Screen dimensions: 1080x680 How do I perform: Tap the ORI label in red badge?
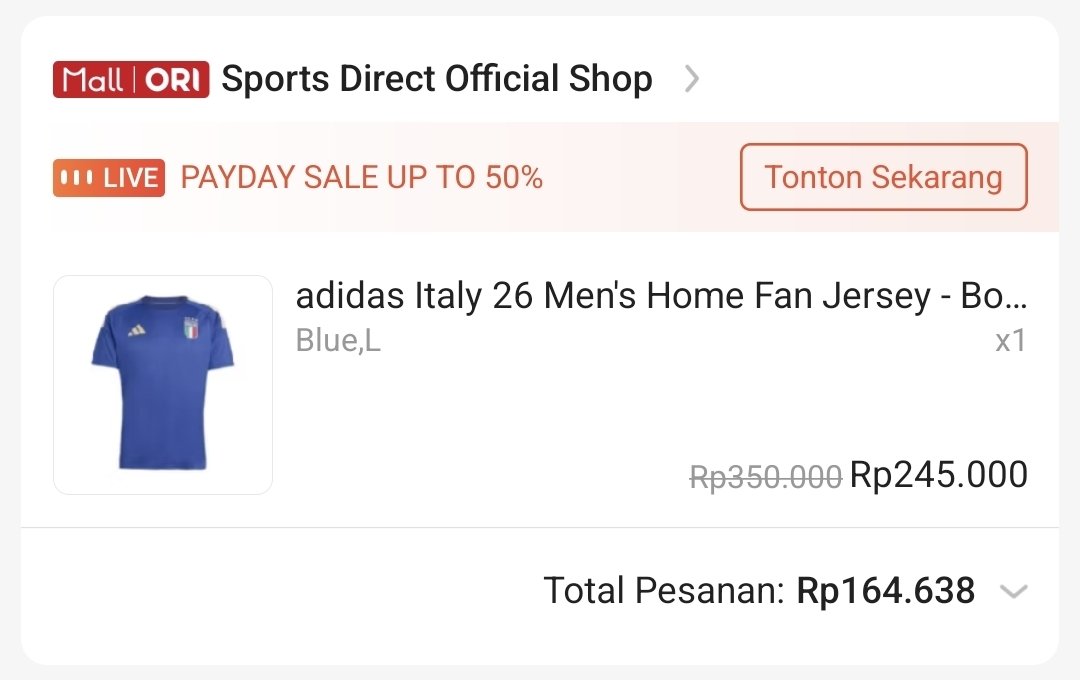(x=172, y=80)
